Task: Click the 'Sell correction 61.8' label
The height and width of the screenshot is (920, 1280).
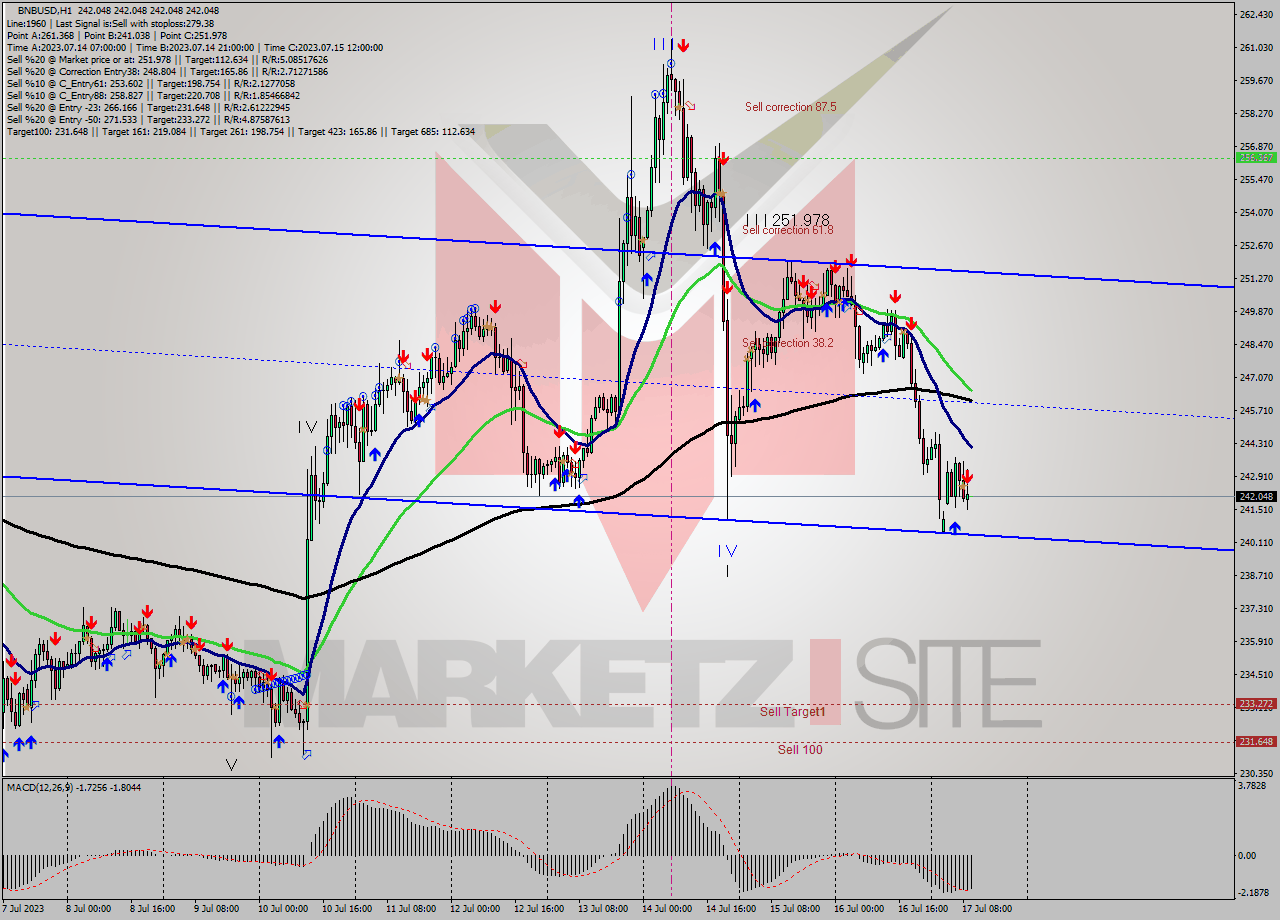Action: coord(788,231)
